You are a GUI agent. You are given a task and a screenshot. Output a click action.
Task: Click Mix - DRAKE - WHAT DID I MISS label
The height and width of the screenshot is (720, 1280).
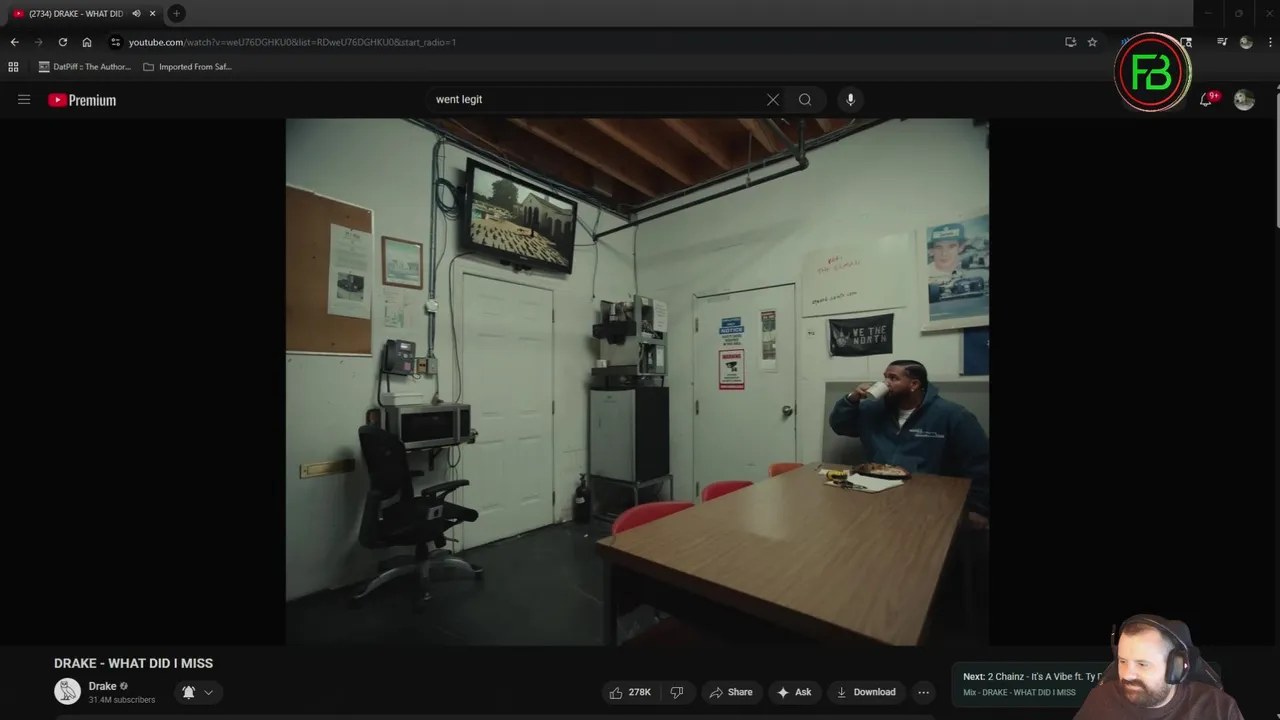(x=1019, y=693)
